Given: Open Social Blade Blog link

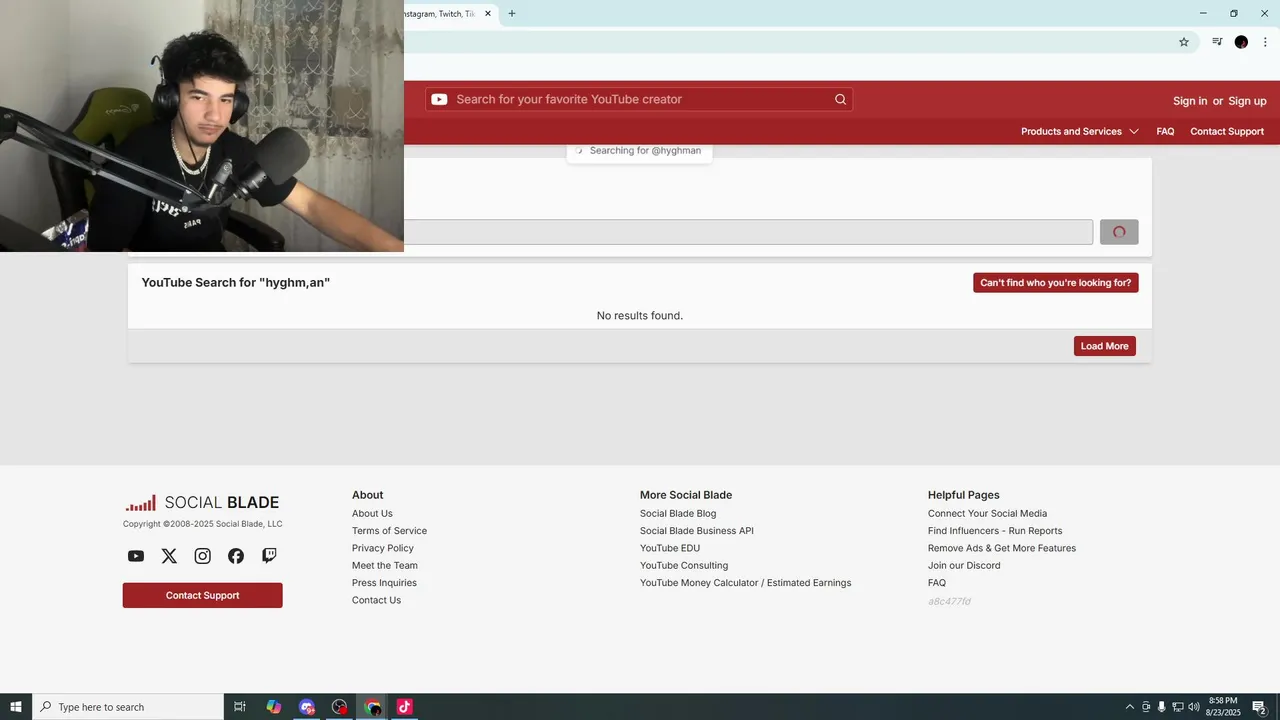Looking at the screenshot, I should pyautogui.click(x=678, y=514).
